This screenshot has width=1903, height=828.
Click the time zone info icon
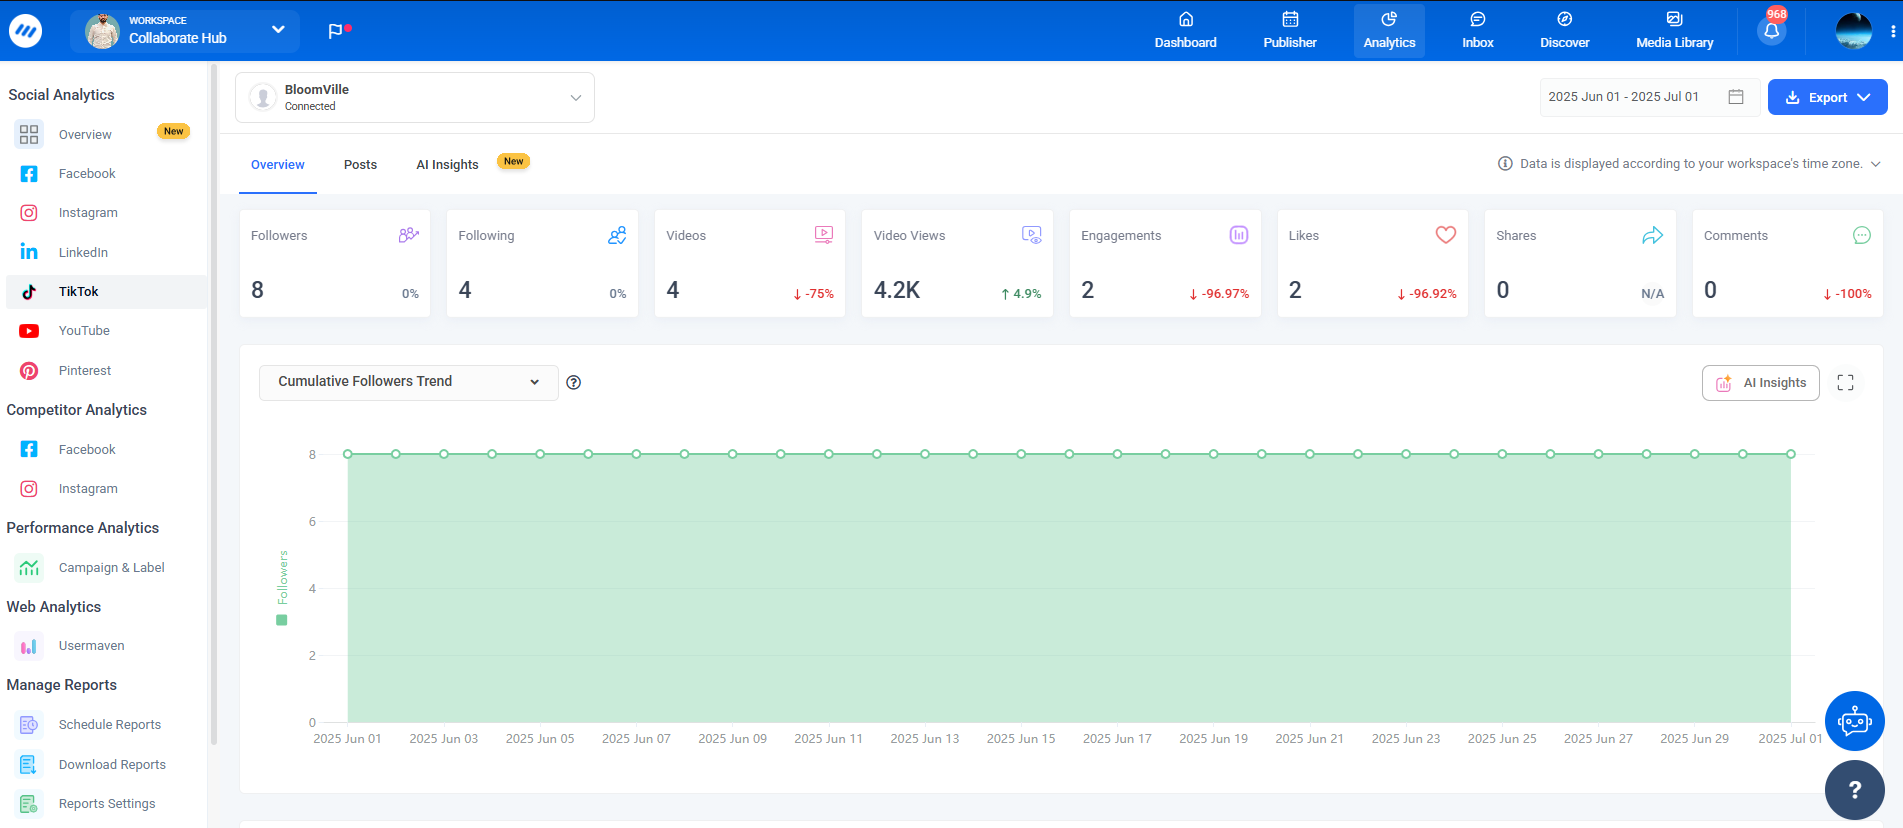click(x=1505, y=163)
